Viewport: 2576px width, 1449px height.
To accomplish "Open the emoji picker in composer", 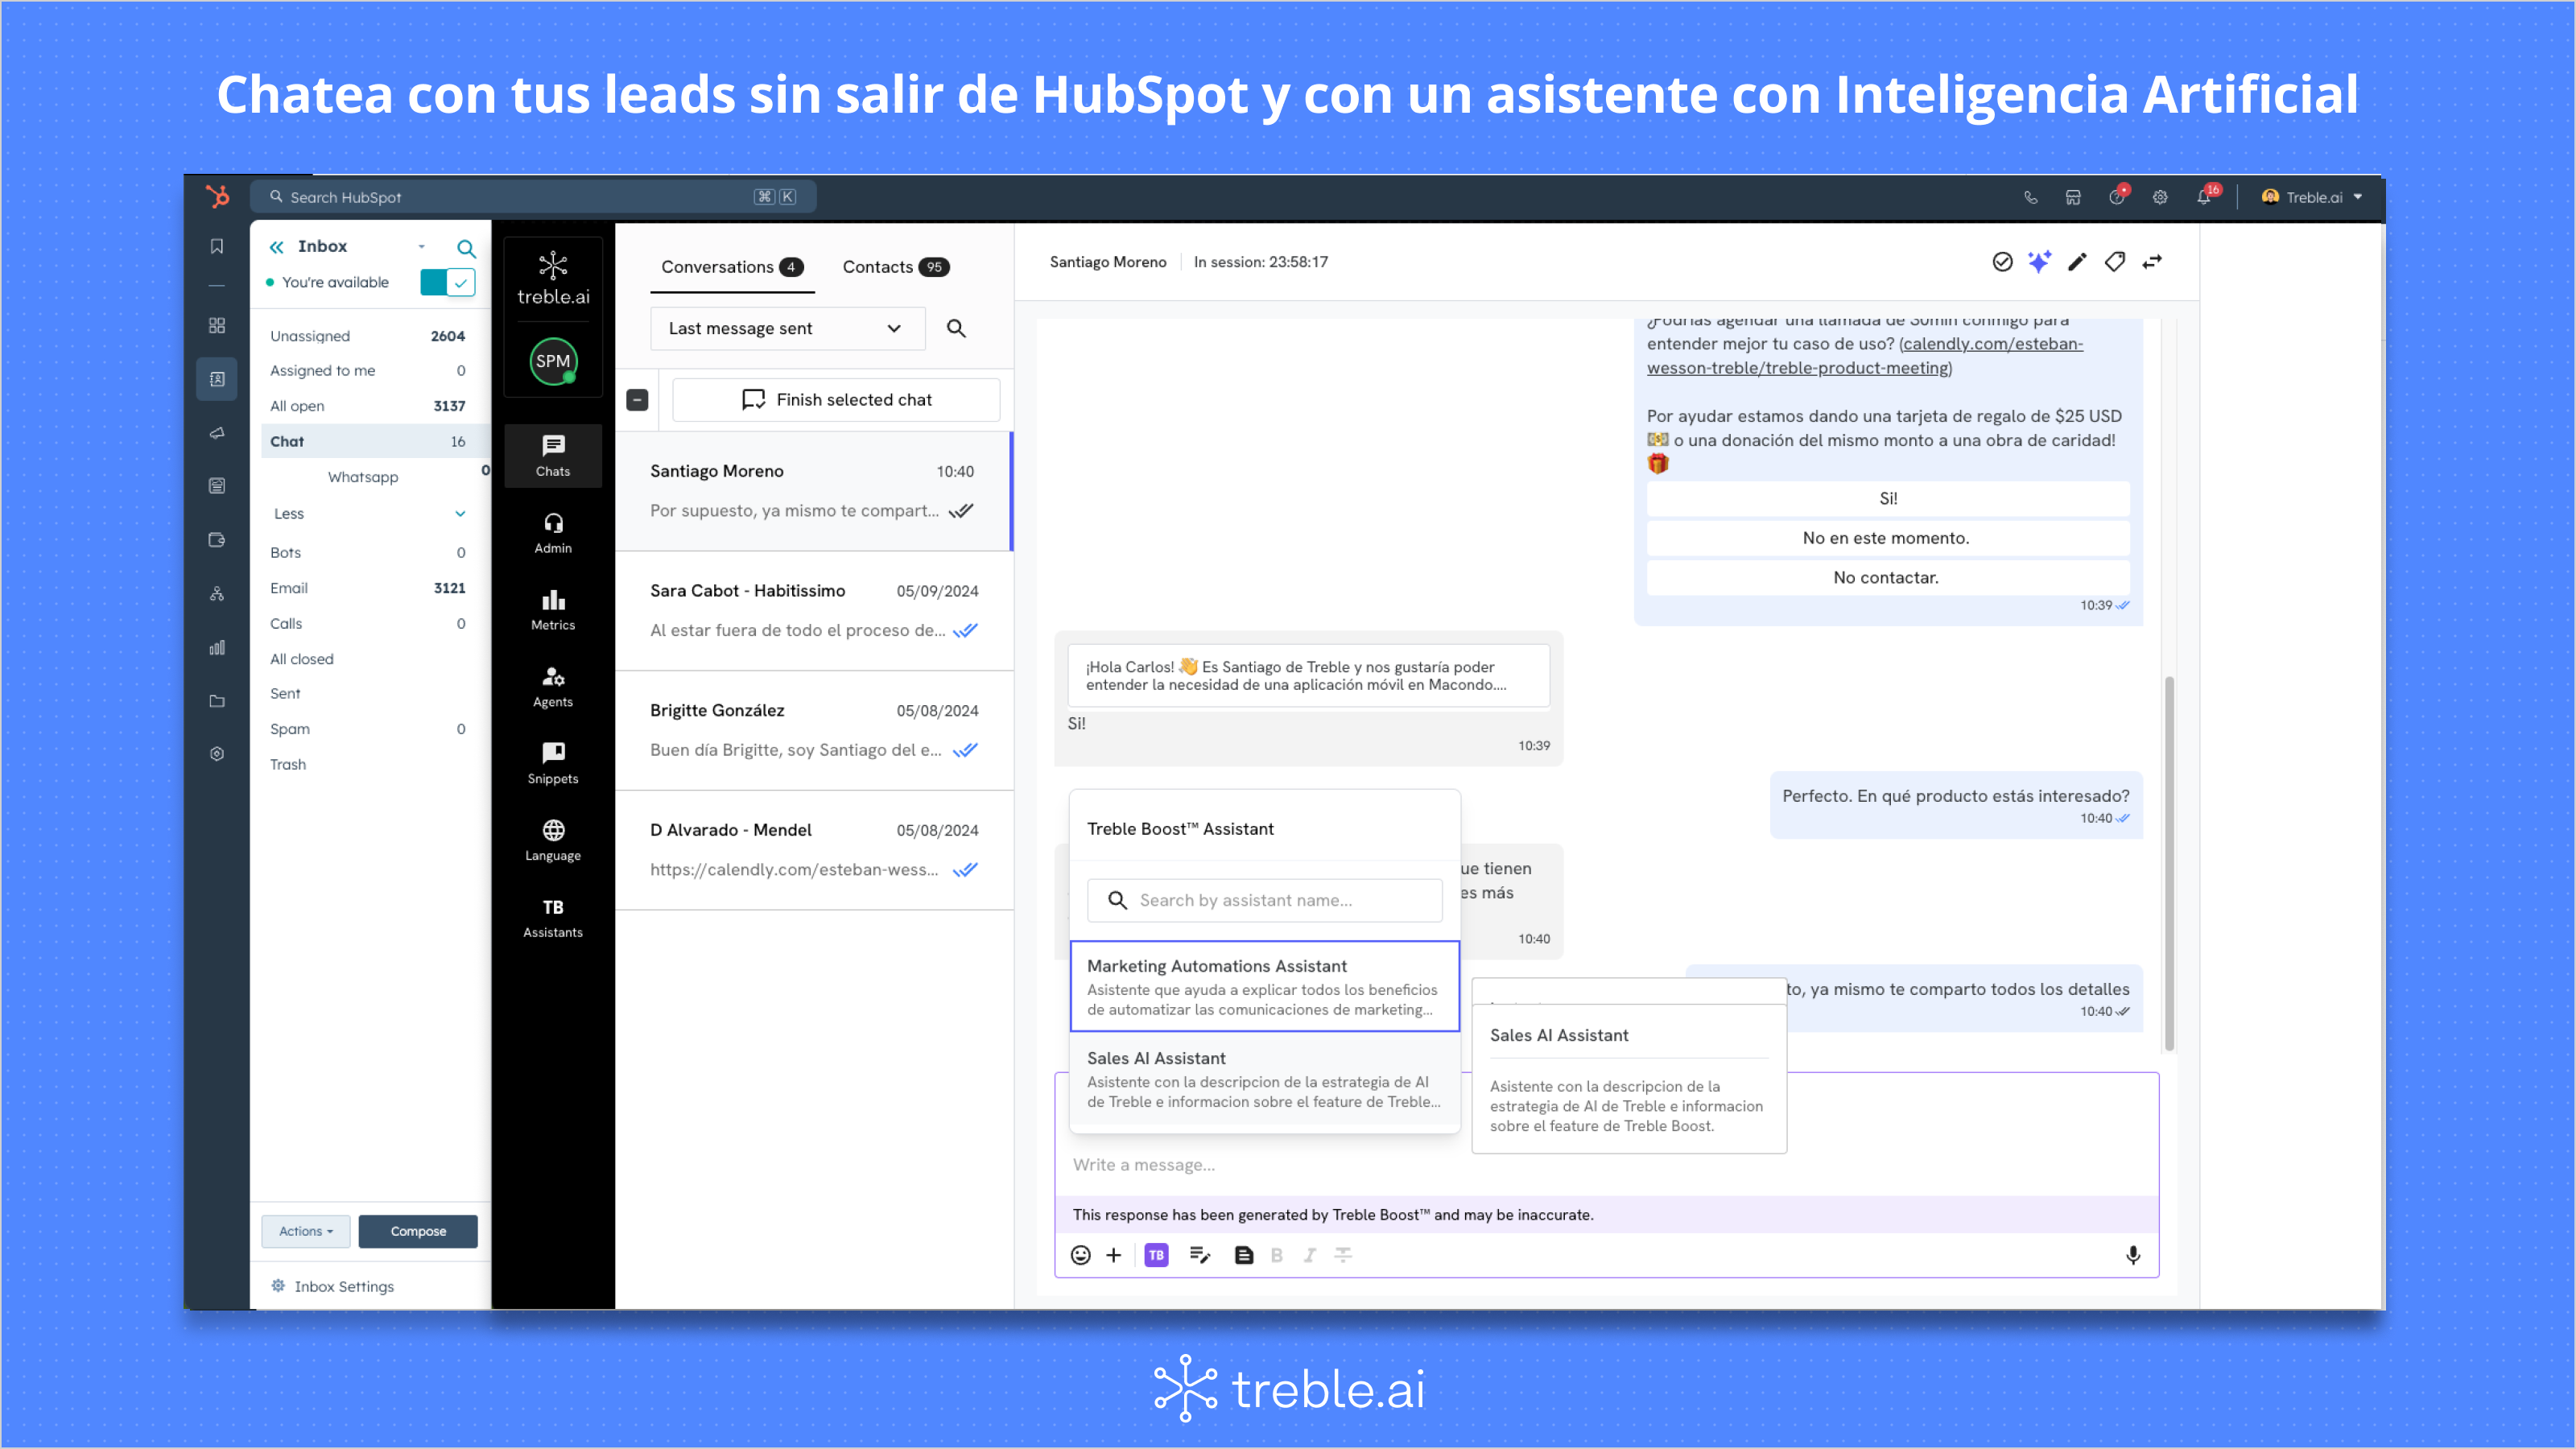I will coord(1080,1255).
